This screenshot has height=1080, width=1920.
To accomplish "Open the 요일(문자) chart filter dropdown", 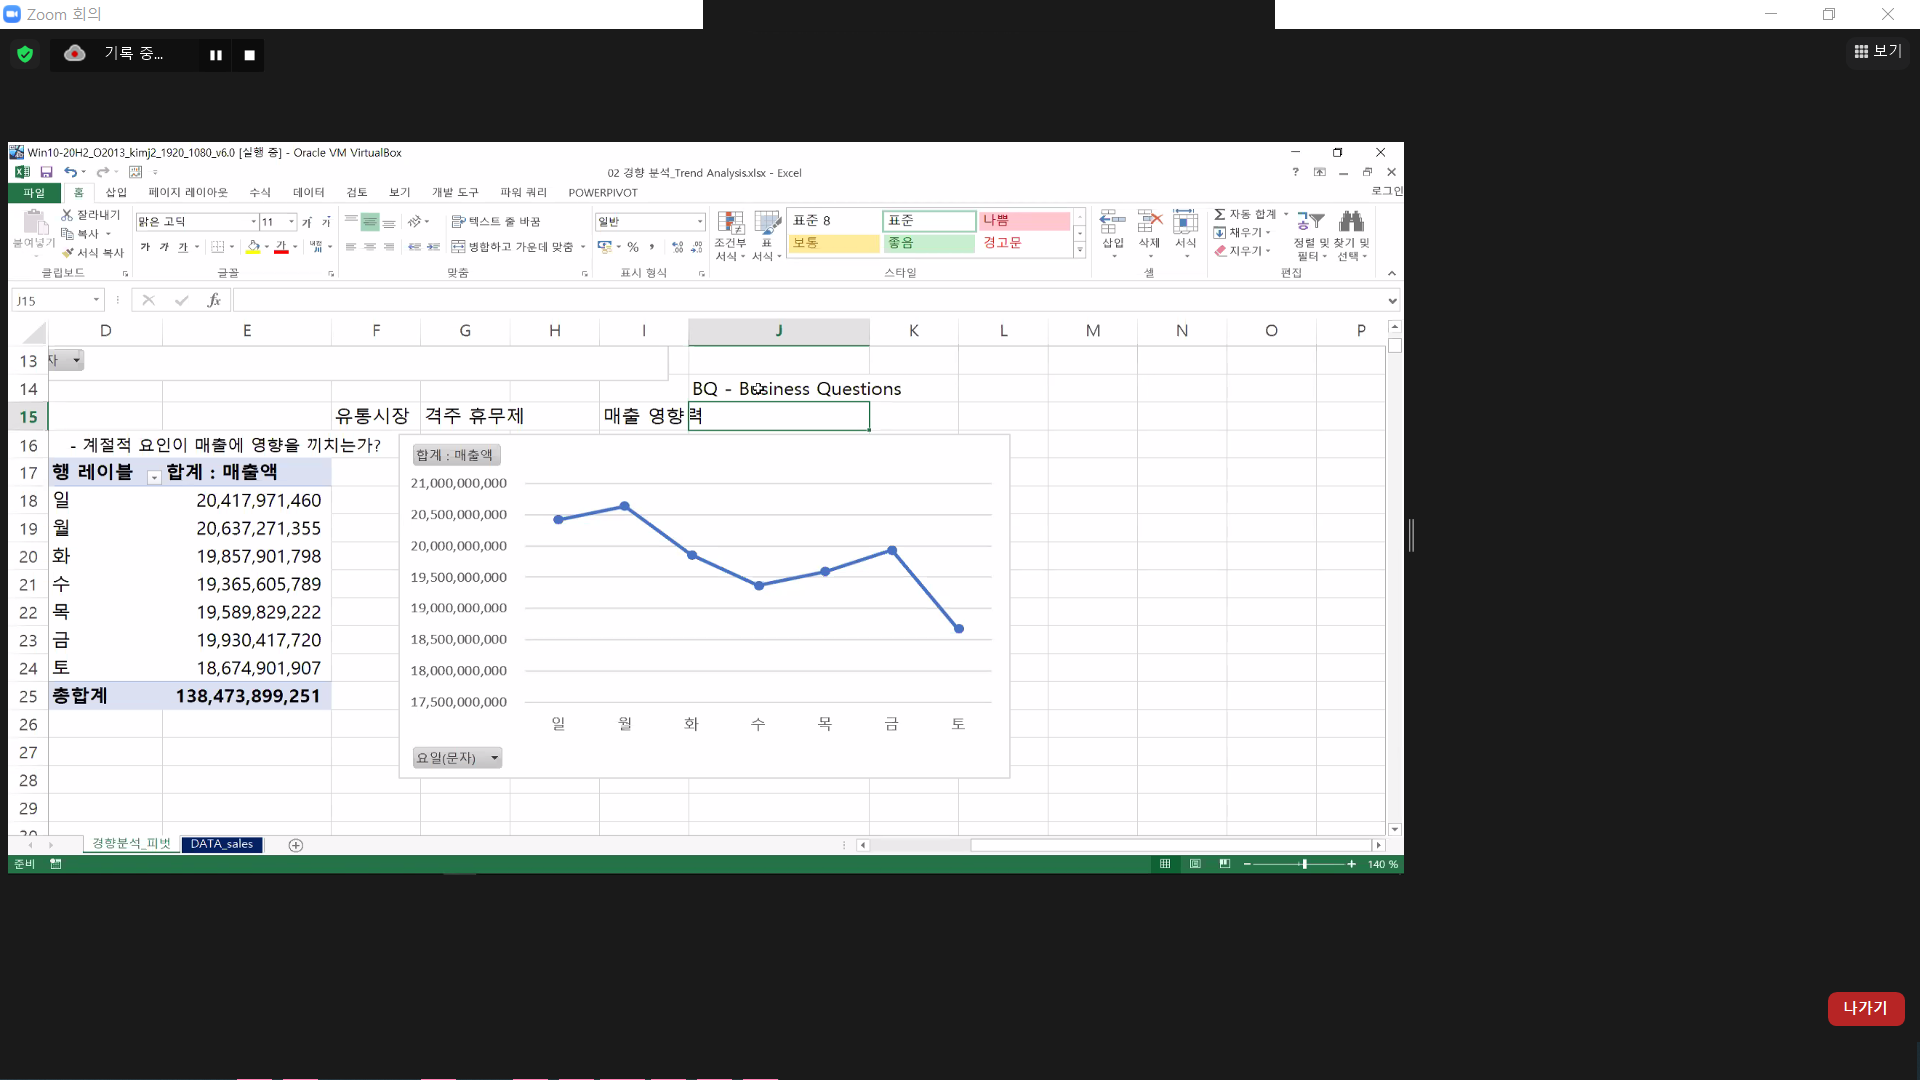I will tap(494, 759).
